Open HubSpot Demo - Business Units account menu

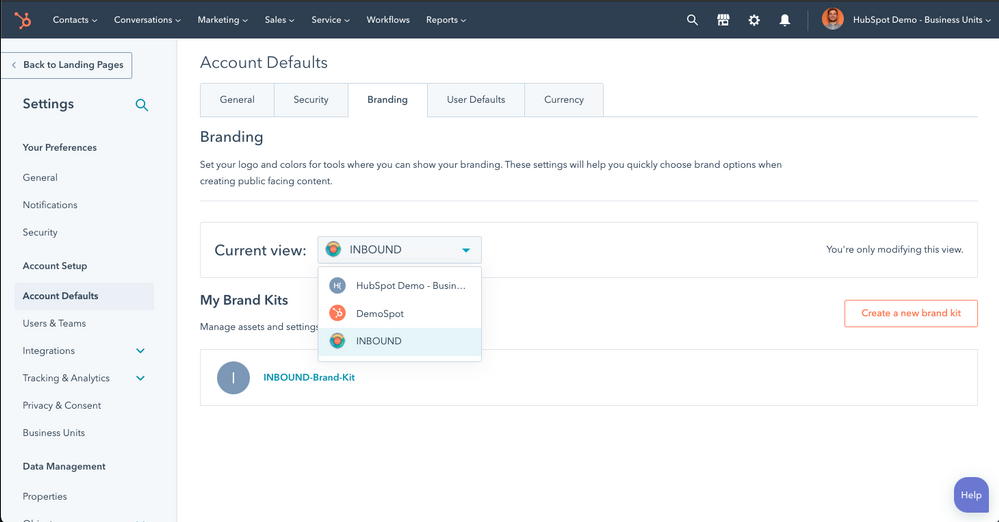(x=921, y=20)
